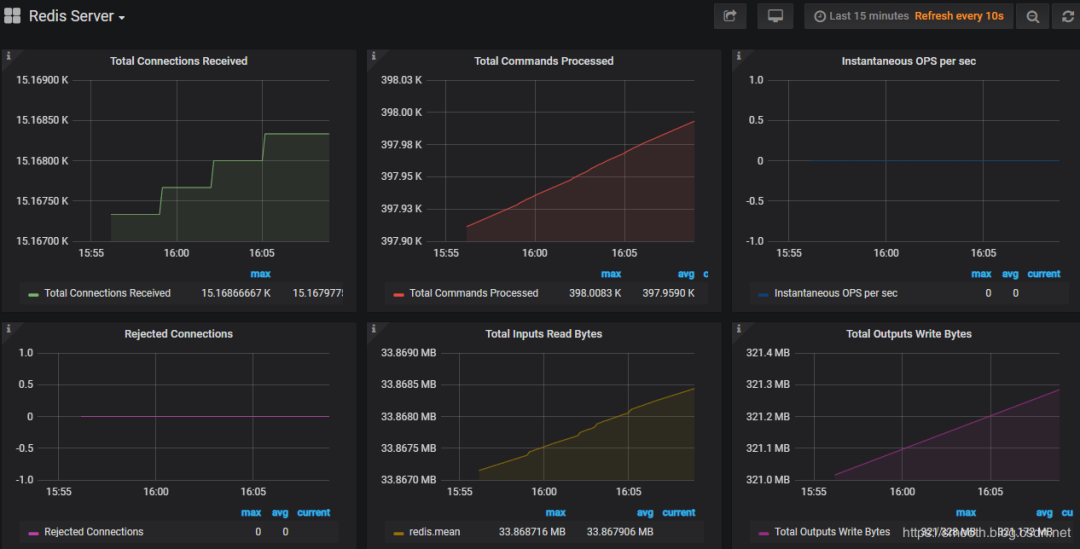
Task: Toggle the Total Outputs Write Bytes legend series
Action: click(832, 532)
